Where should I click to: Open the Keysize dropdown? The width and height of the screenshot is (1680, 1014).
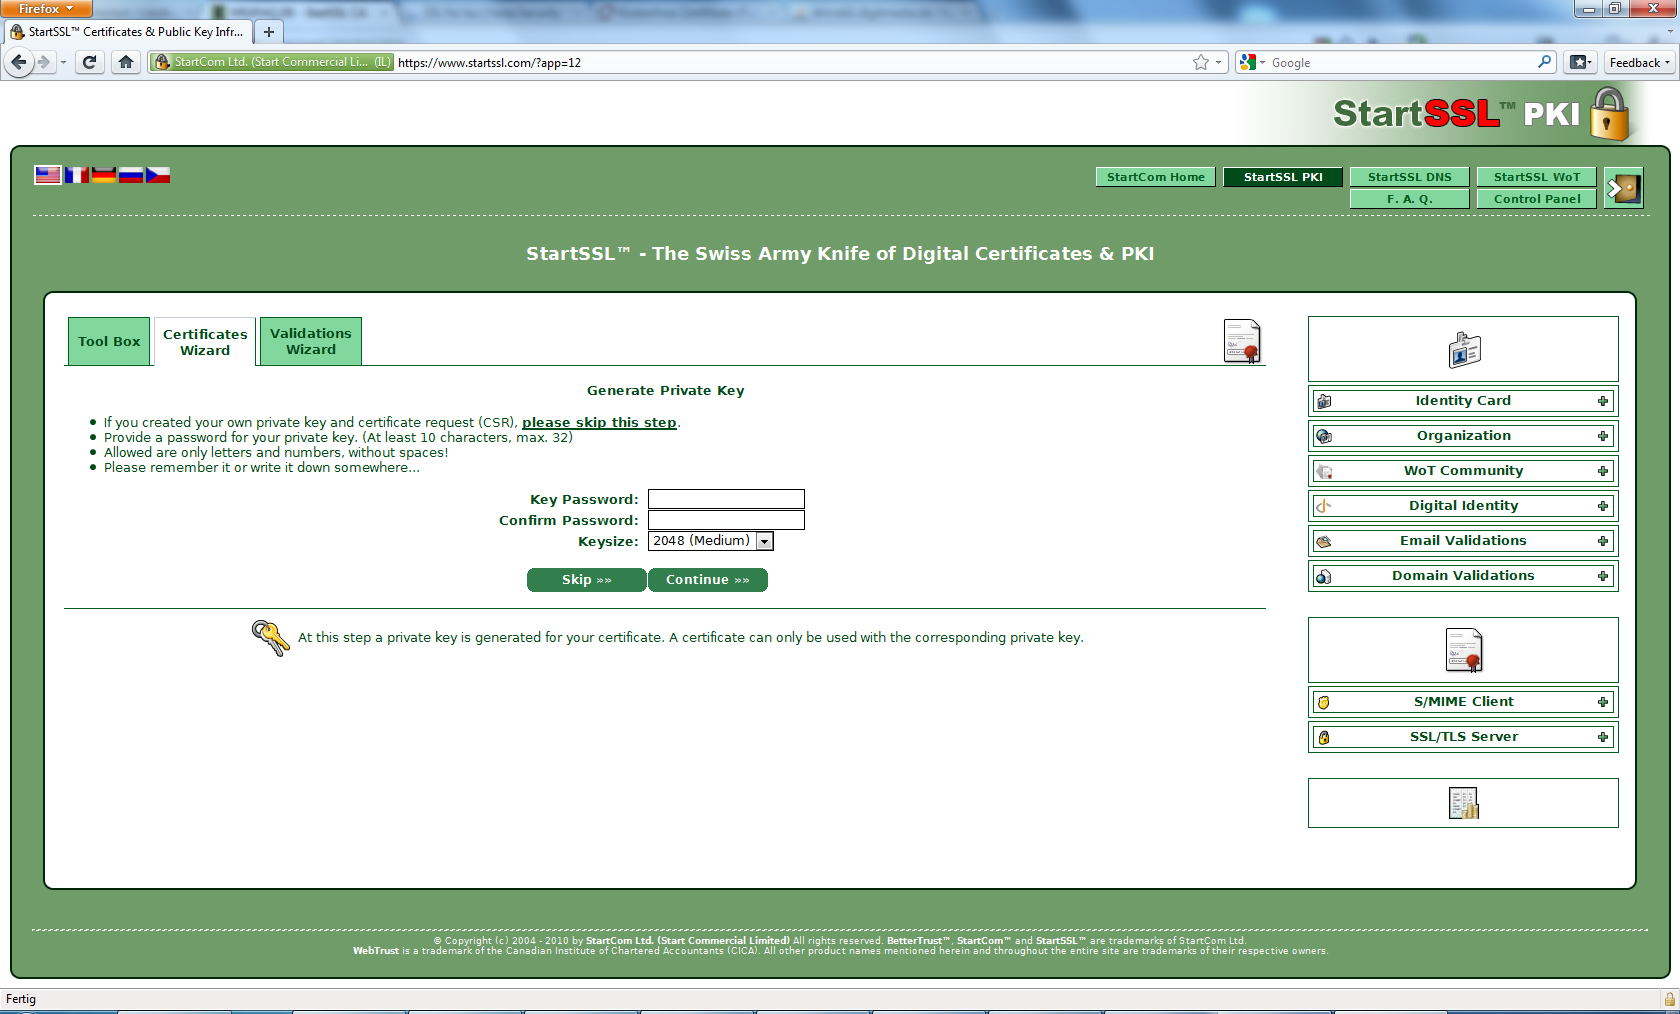pyautogui.click(x=711, y=541)
